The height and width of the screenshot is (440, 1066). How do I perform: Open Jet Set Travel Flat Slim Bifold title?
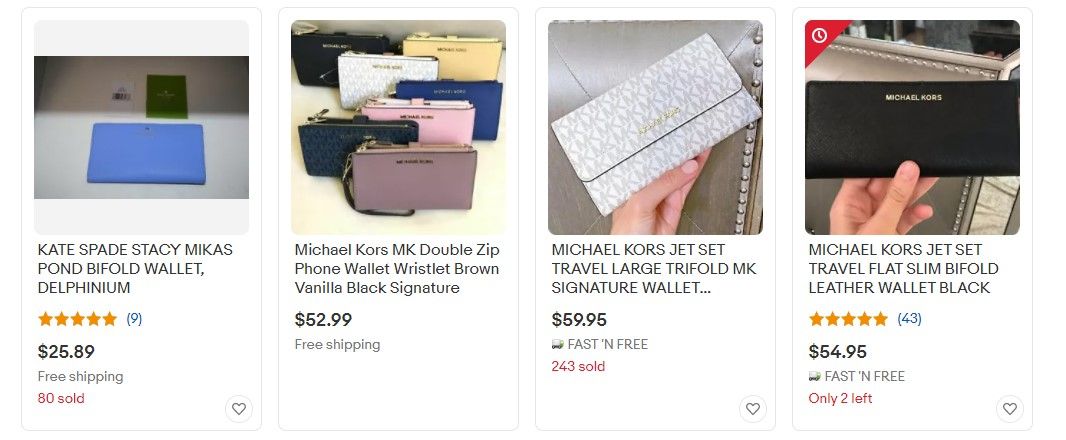904,269
